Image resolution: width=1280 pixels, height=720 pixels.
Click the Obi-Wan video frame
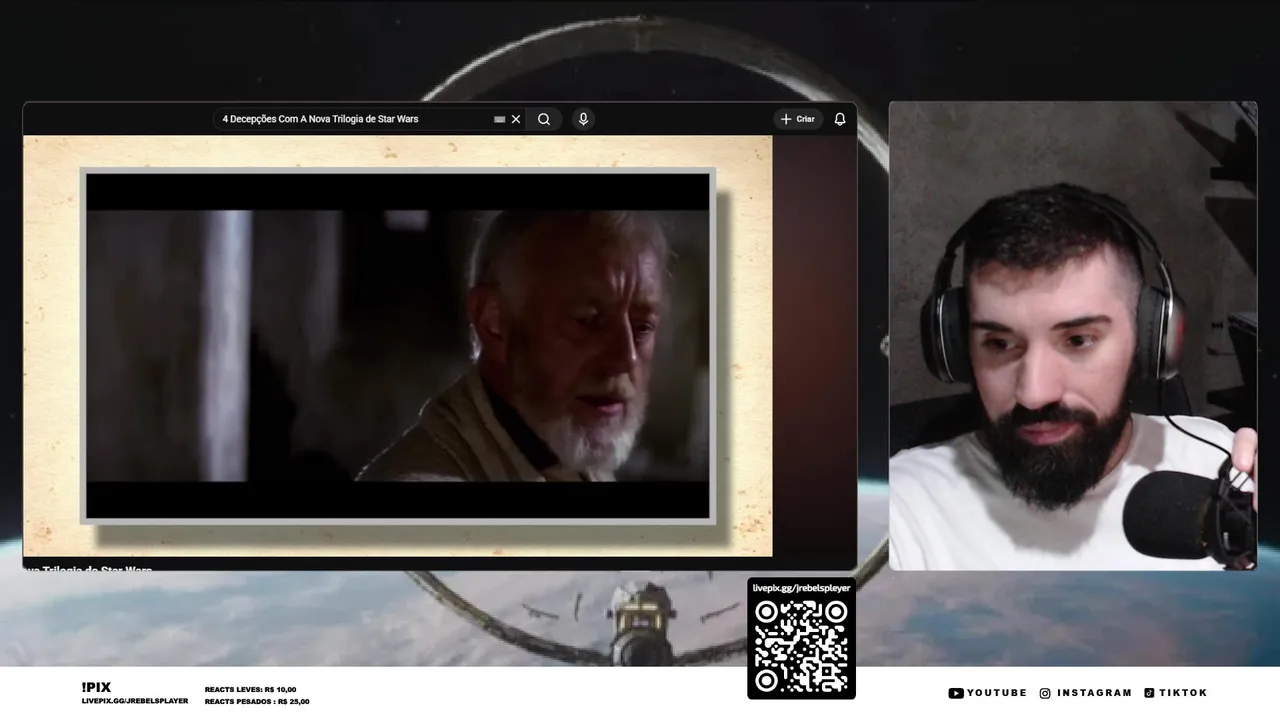pyautogui.click(x=398, y=346)
